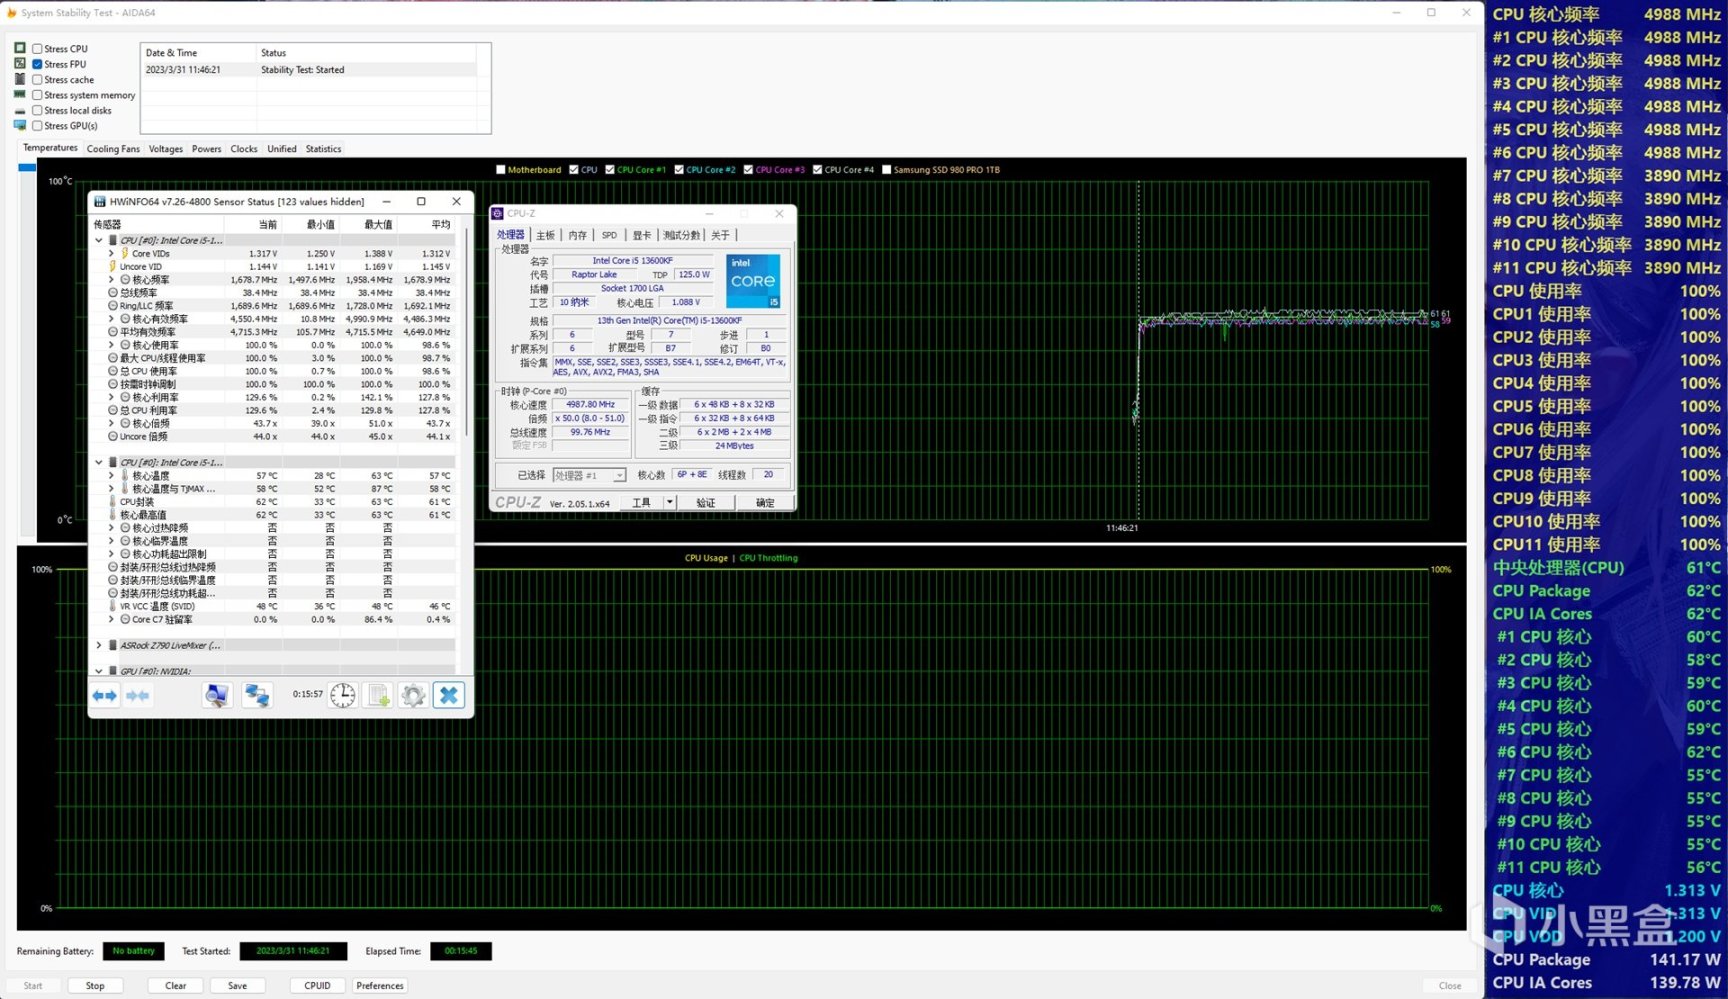1728x999 pixels.
Task: Click HWiNFO magnifier monitor icon
Action: tap(216, 695)
